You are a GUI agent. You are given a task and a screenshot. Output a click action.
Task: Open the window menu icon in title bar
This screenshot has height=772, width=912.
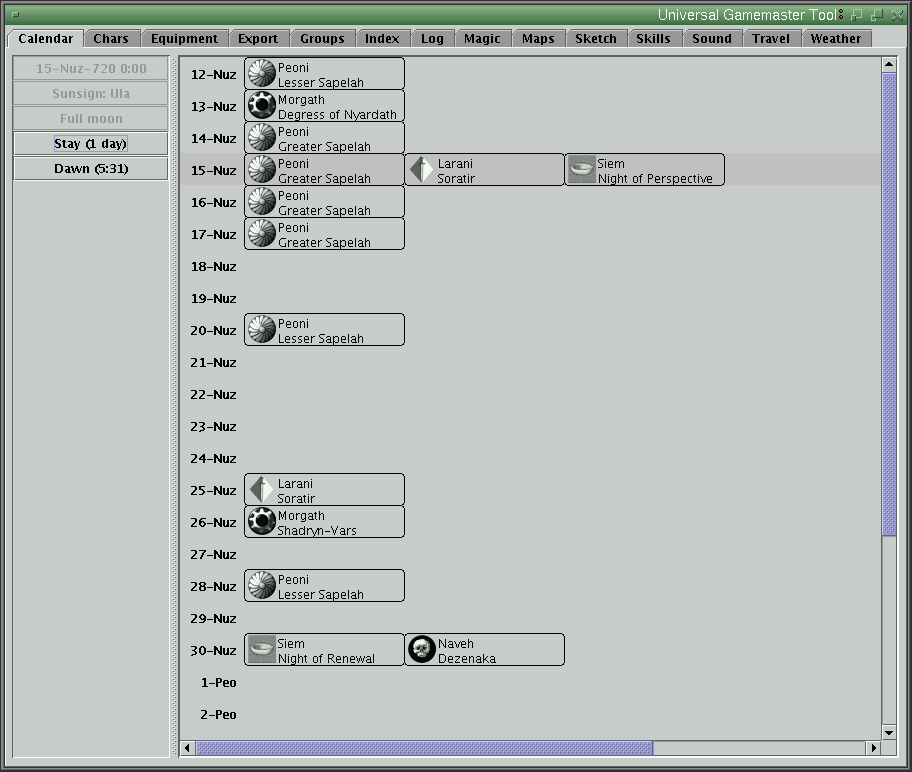coord(16,15)
